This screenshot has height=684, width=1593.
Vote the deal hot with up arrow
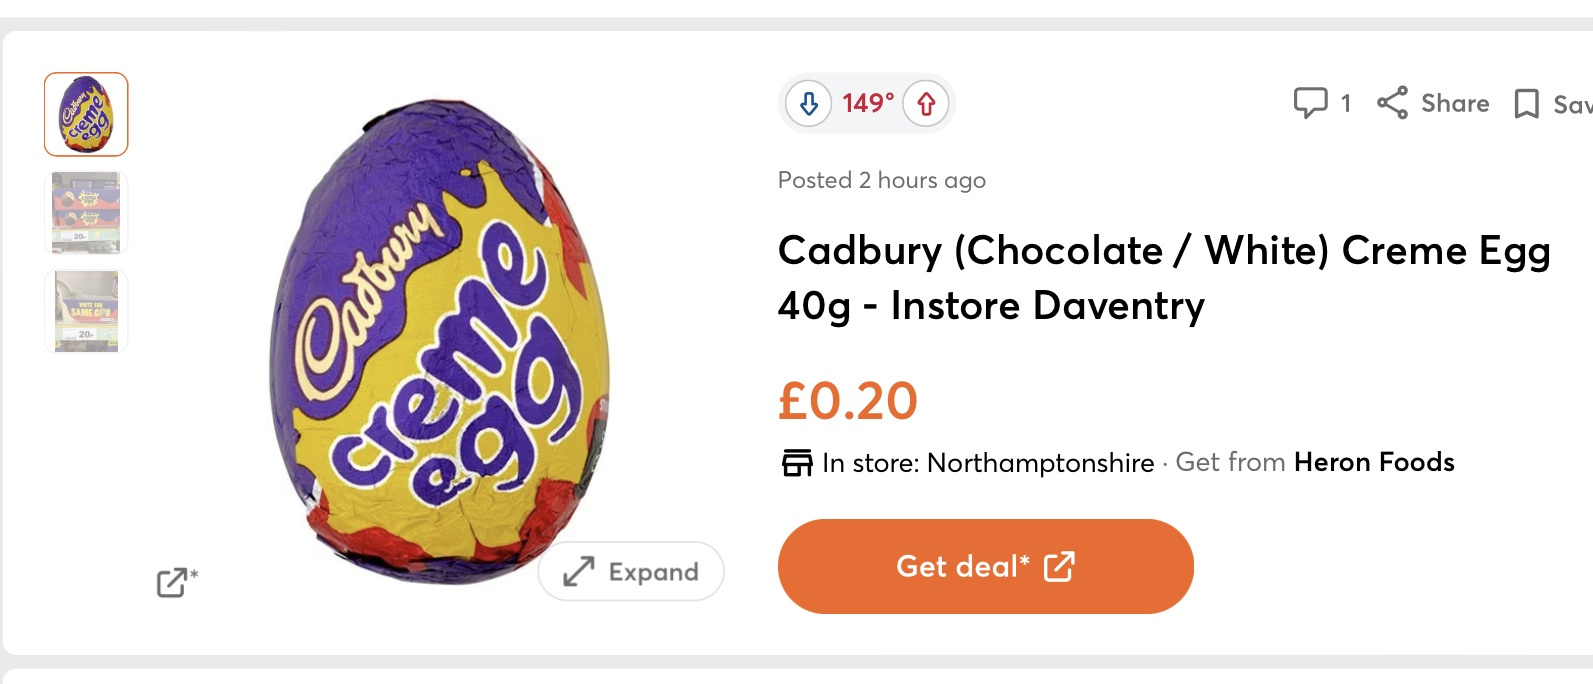pos(926,103)
